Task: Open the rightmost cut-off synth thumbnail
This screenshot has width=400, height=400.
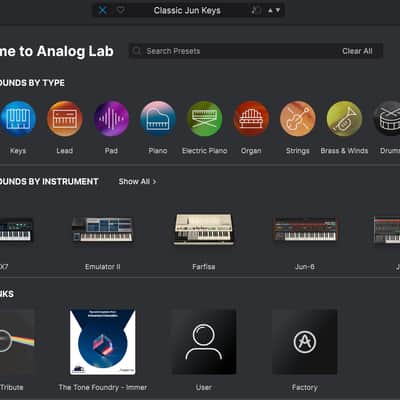Action: [x=387, y=231]
